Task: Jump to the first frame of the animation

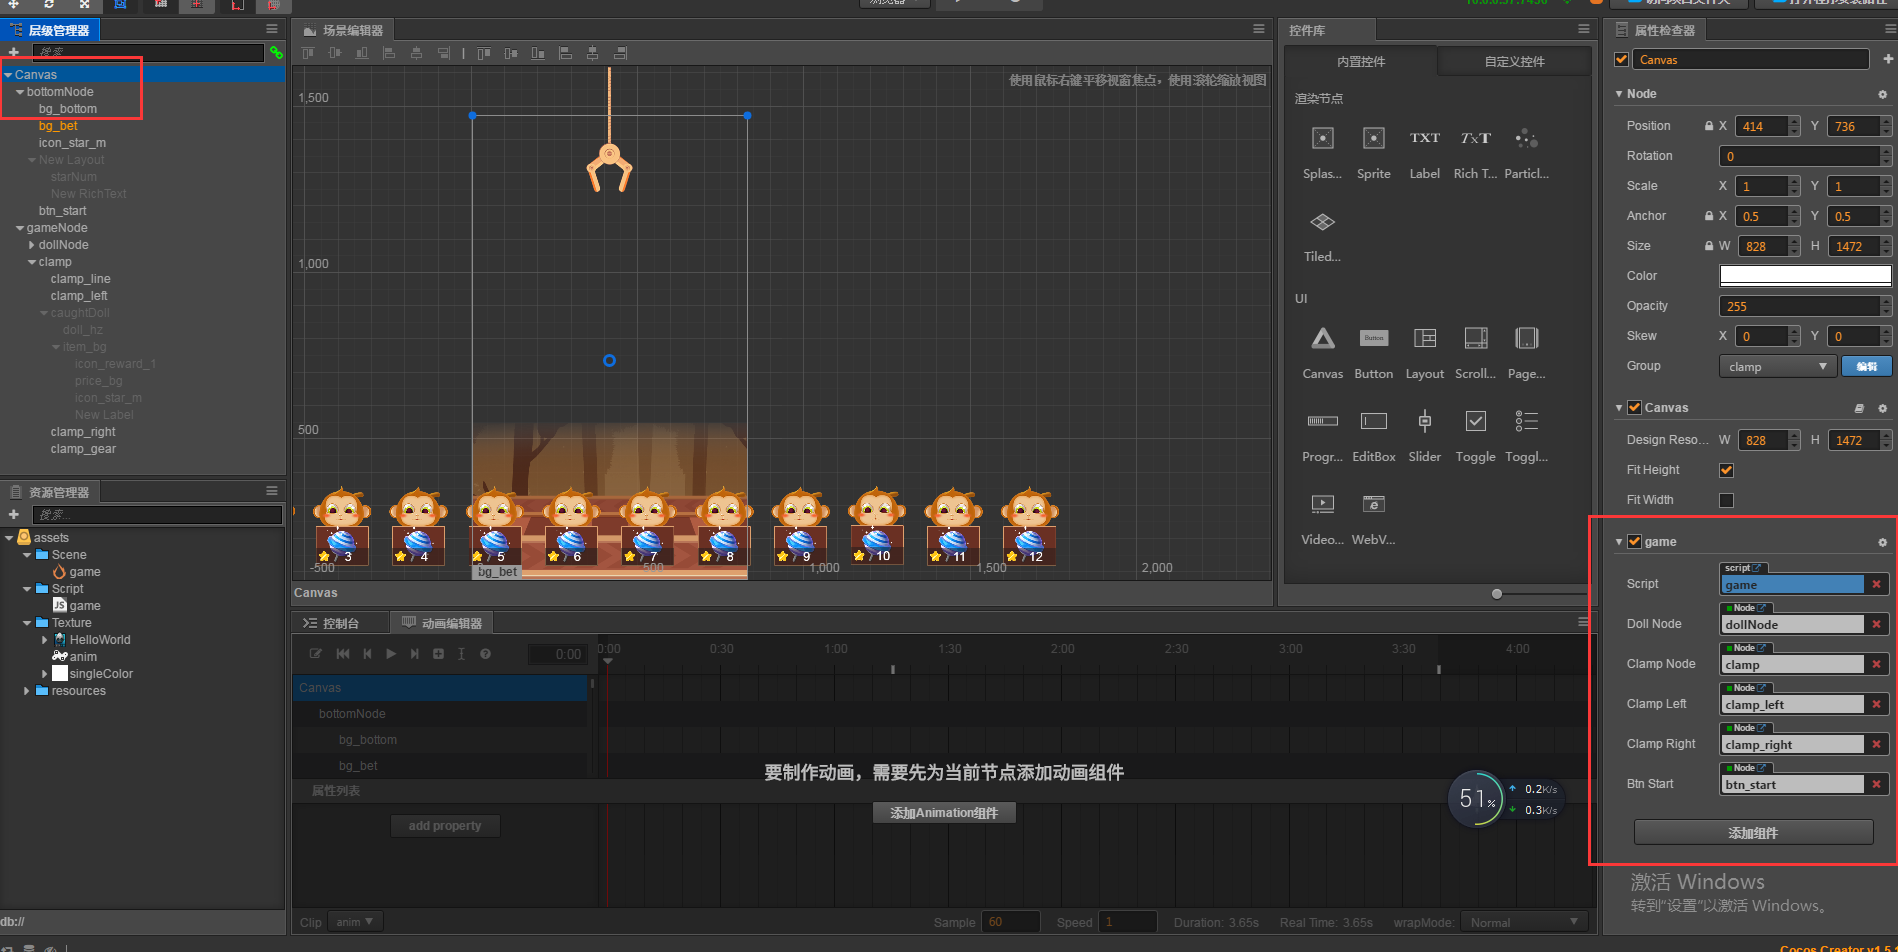Action: 343,654
